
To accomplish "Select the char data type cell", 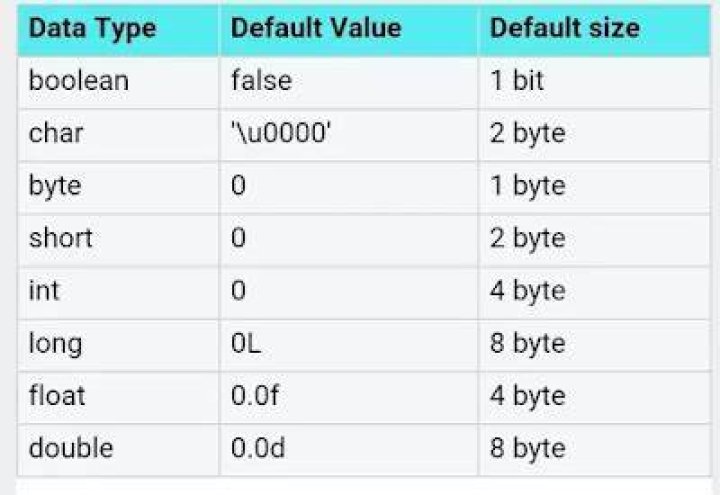I will point(118,135).
